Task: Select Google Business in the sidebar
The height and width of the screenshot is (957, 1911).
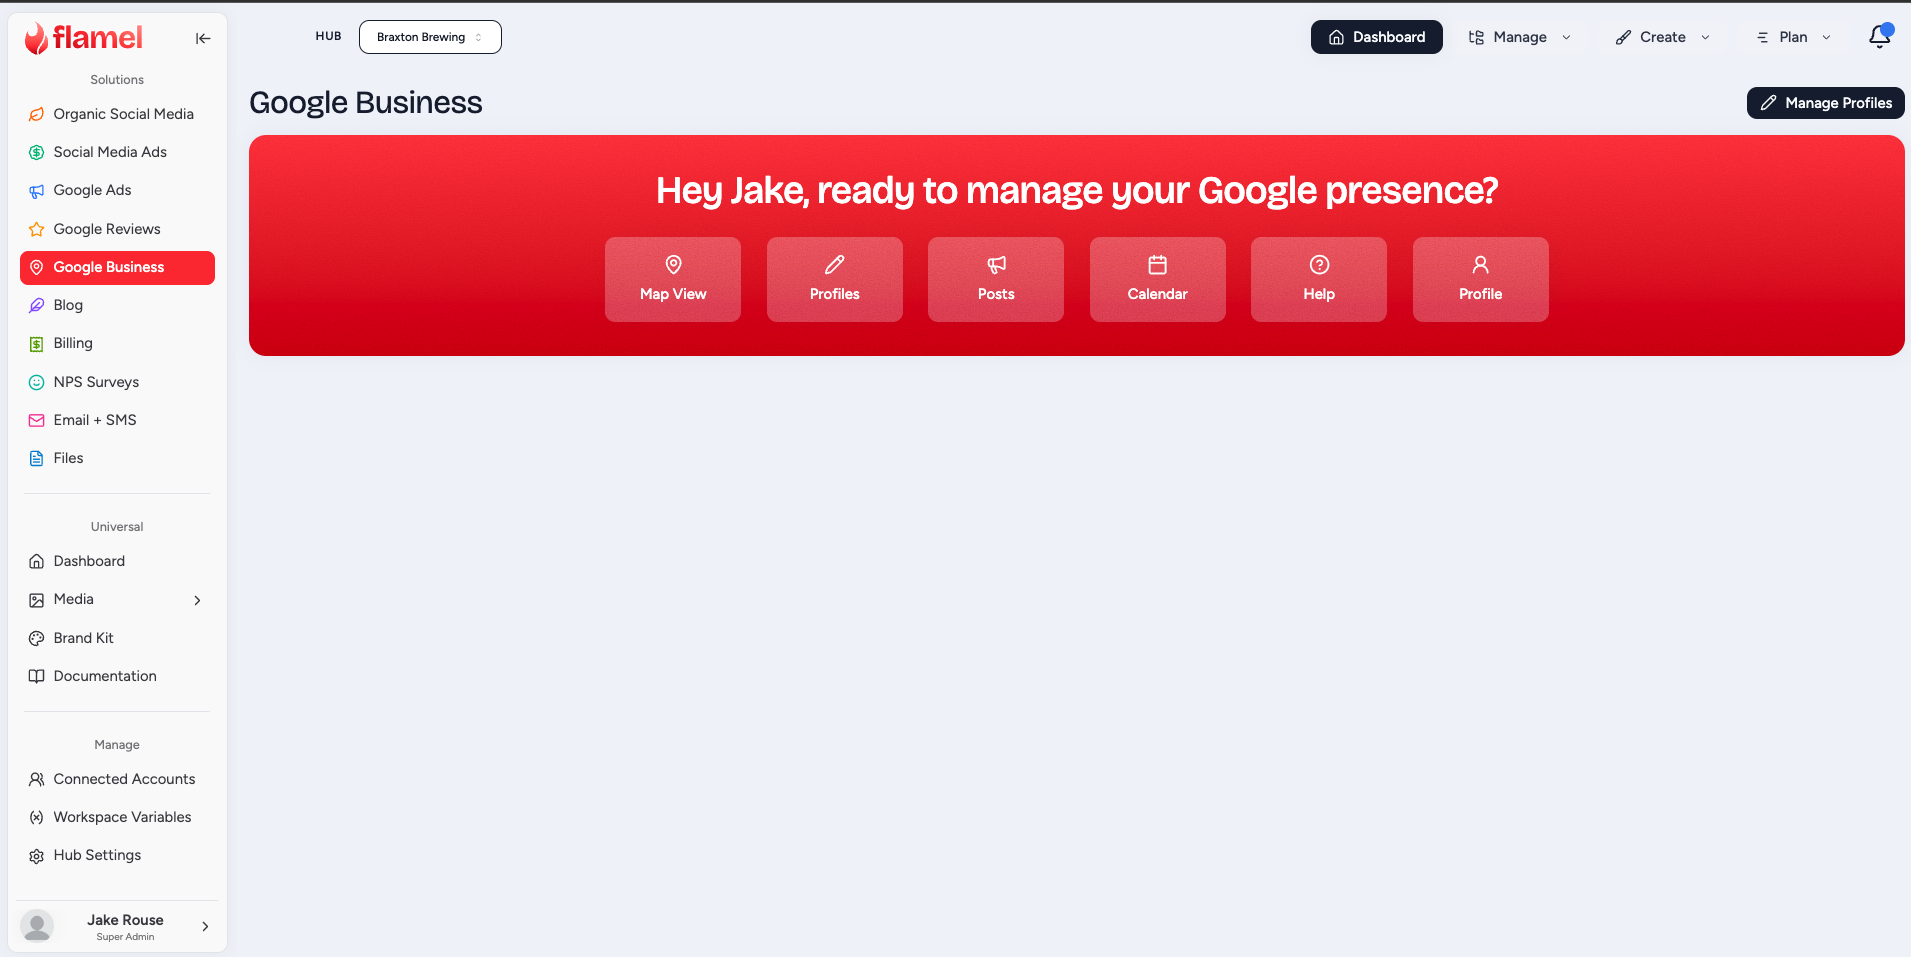Action: point(117,267)
